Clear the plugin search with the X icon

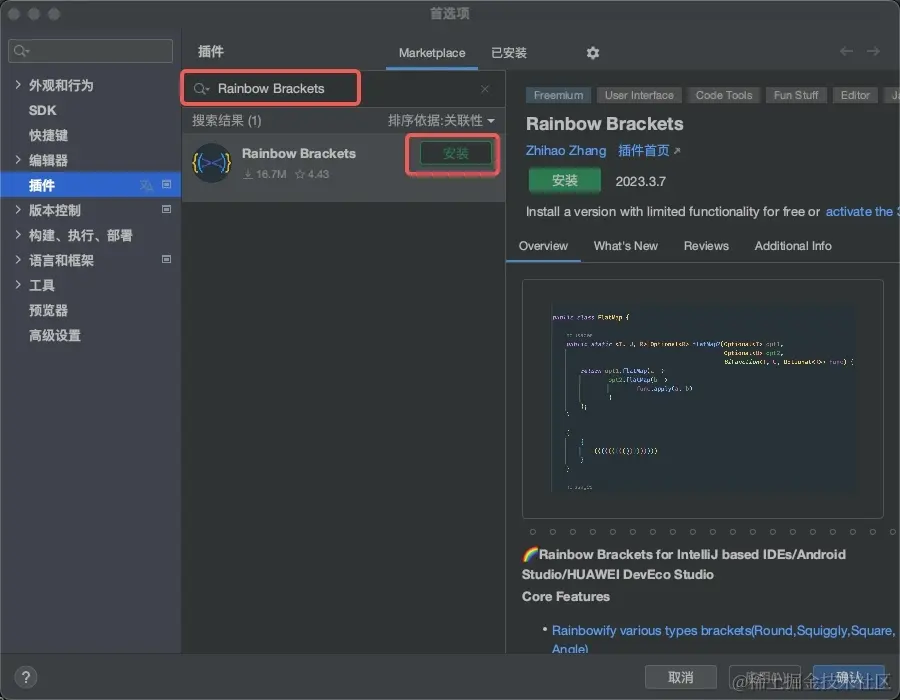tap(485, 89)
